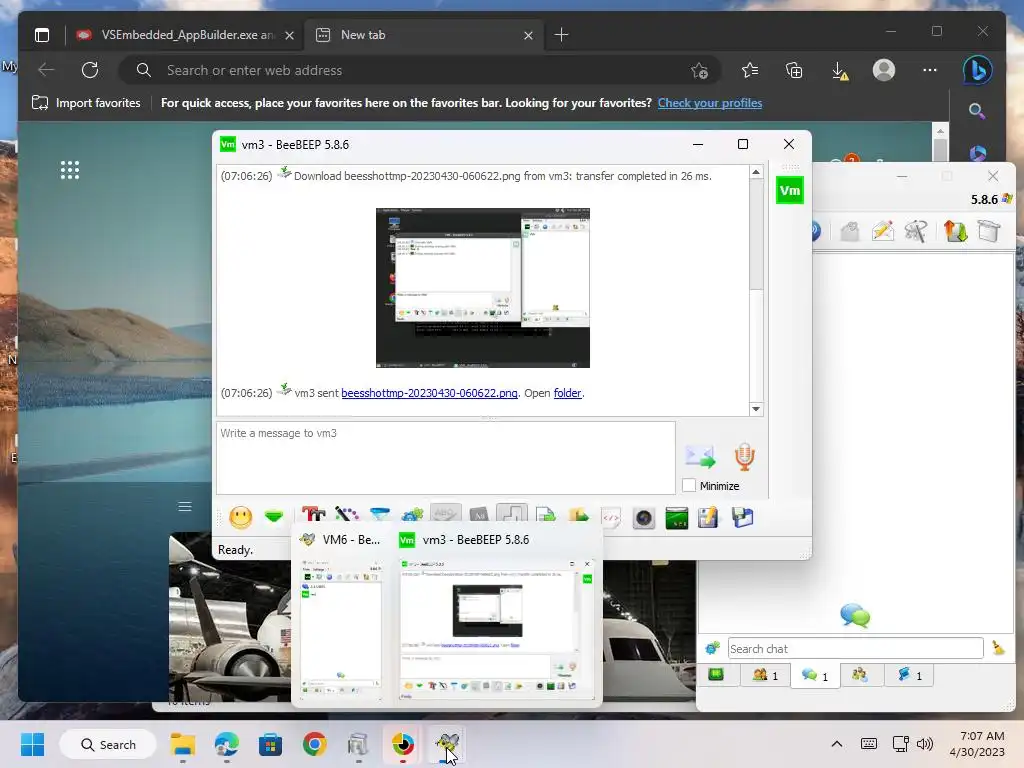The width and height of the screenshot is (1024, 768).
Task: Open Edge Favorites star icon
Action: pos(750,70)
